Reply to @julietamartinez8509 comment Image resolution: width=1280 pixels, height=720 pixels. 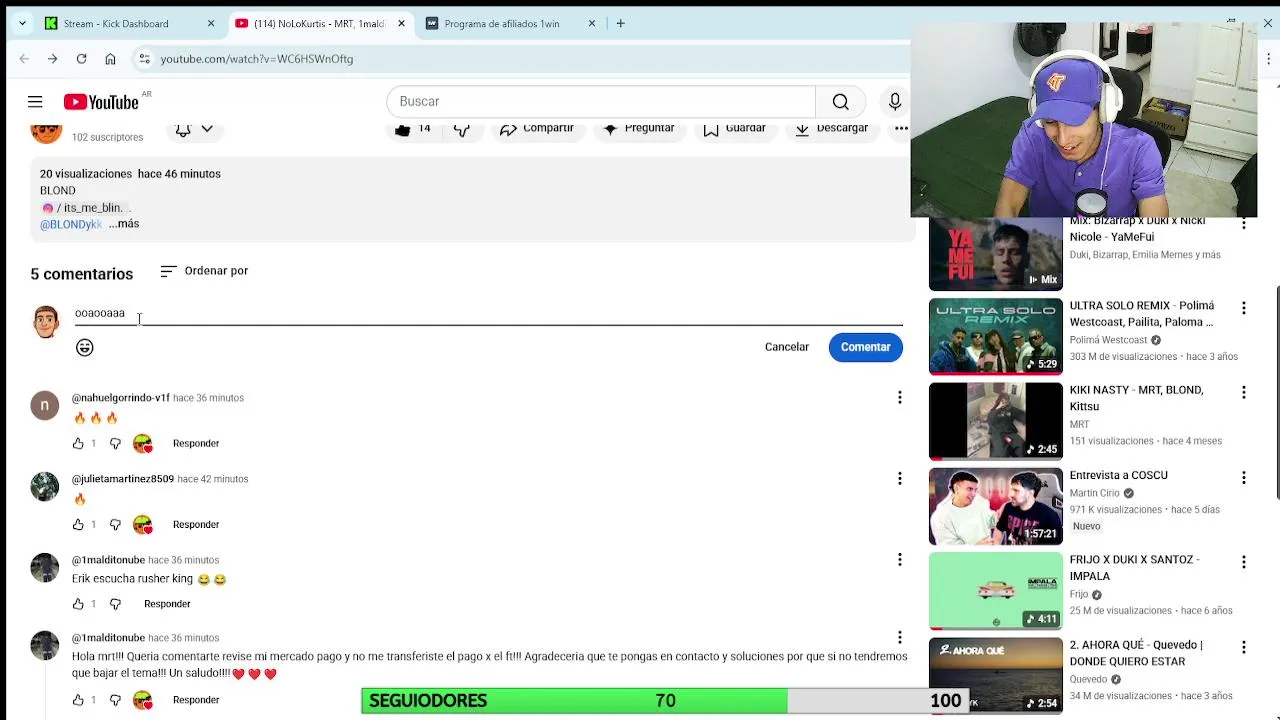[196, 524]
